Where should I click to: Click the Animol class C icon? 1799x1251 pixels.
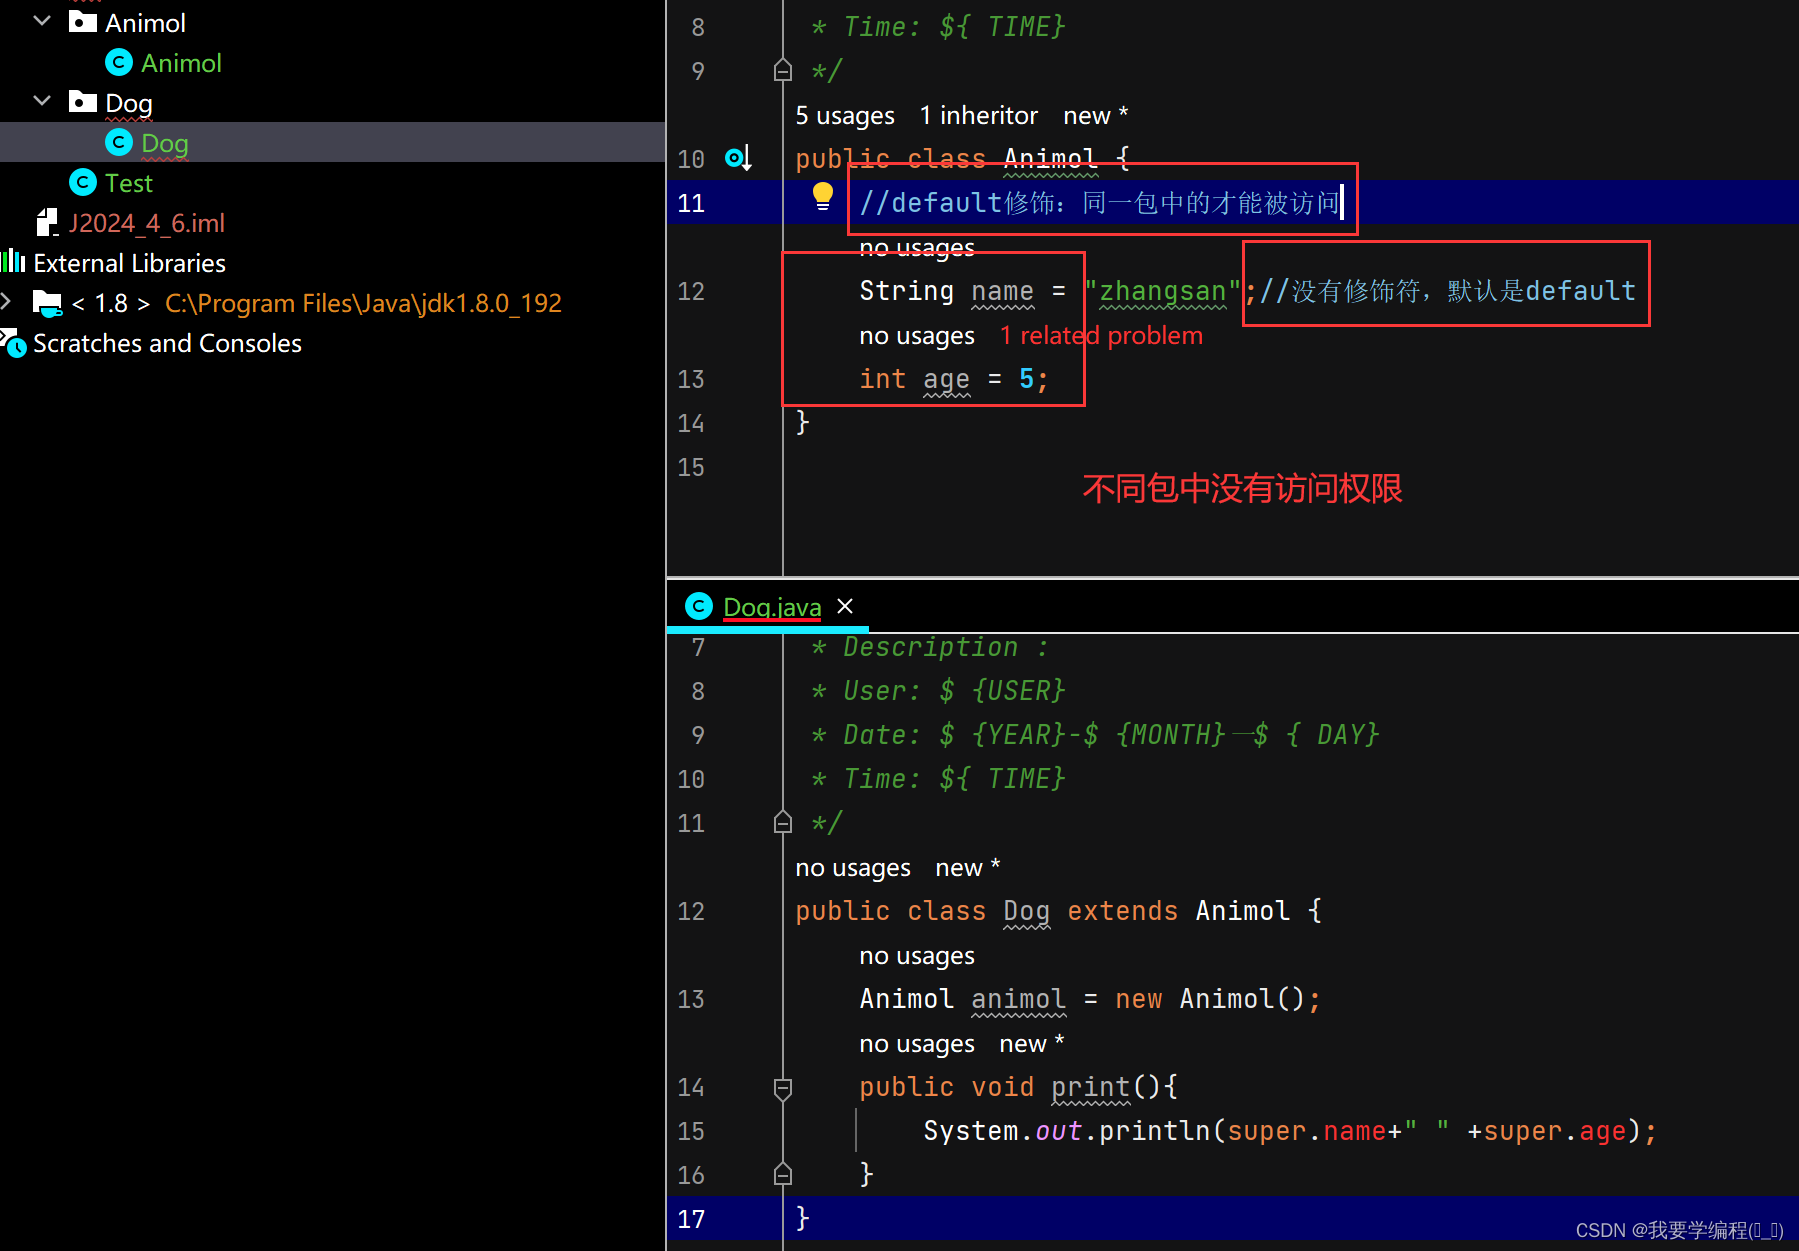[119, 62]
